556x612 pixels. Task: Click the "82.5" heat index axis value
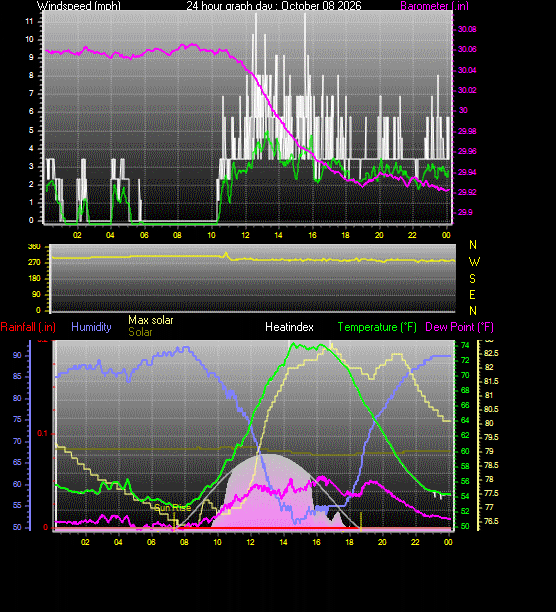(491, 353)
